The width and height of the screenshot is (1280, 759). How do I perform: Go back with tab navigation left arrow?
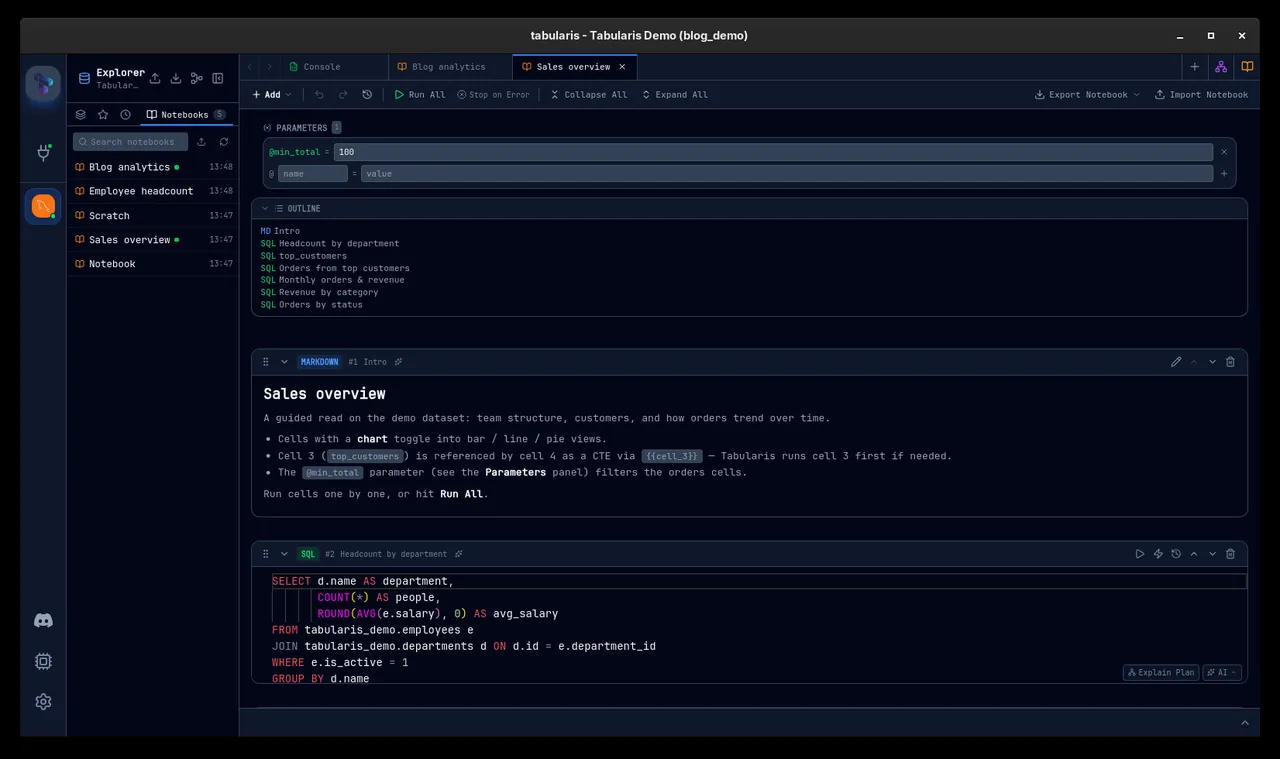pyautogui.click(x=250, y=67)
